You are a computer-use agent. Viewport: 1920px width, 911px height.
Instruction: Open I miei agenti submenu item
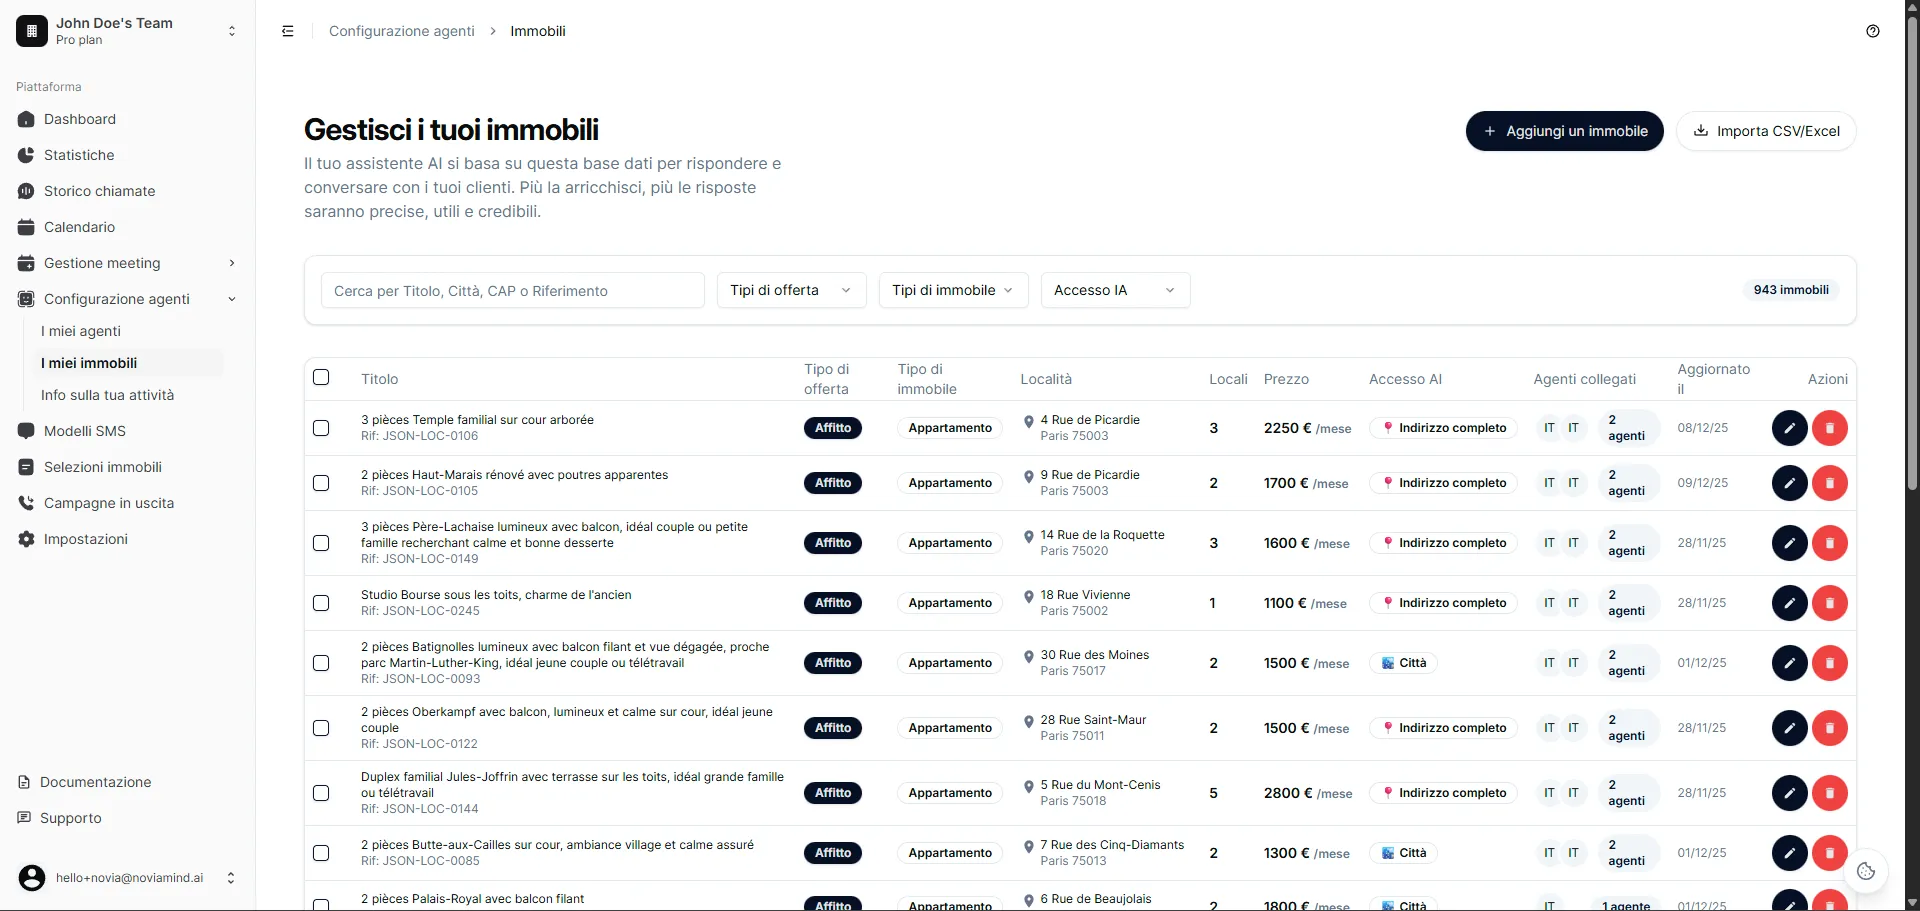(81, 331)
